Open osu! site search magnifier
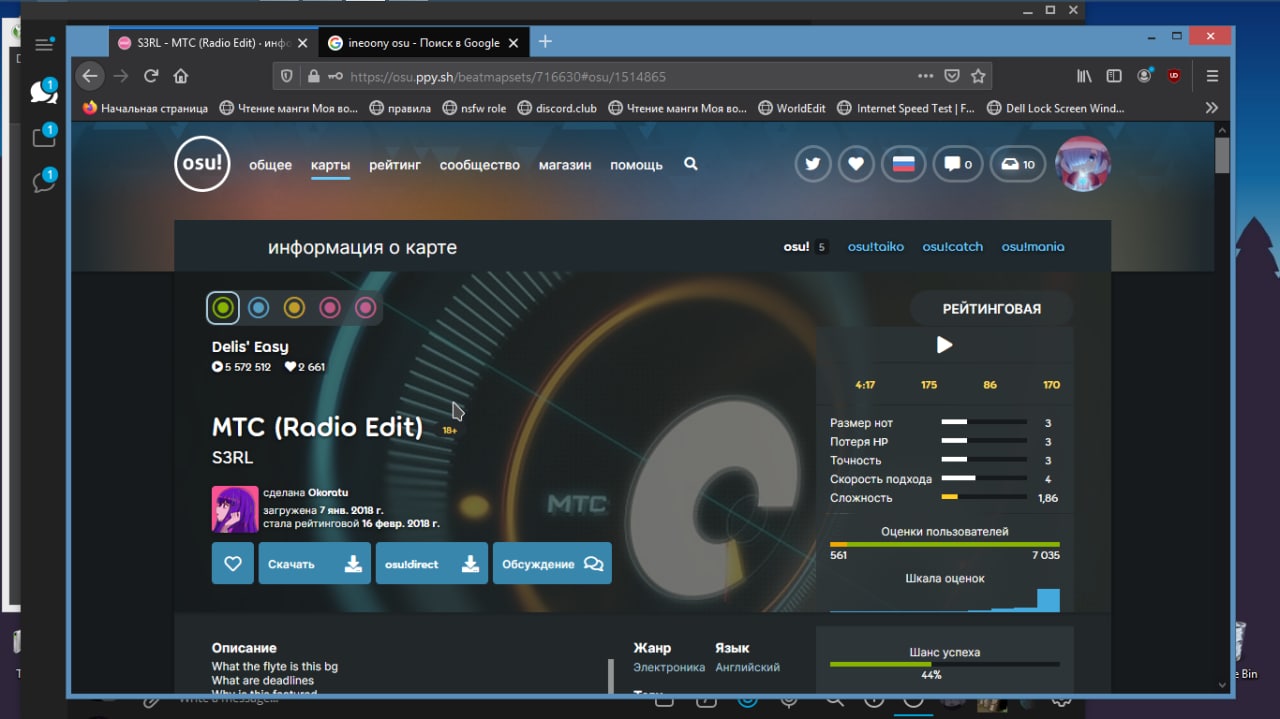This screenshot has width=1280, height=719. click(690, 164)
